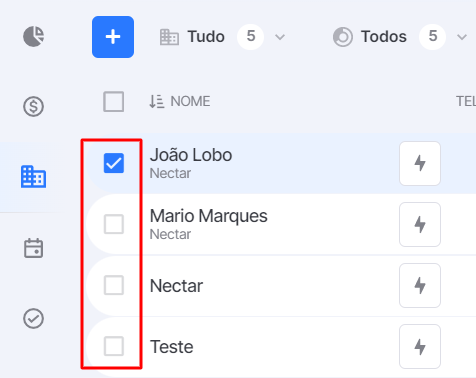
Task: Uncheck the João Lobo checkbox
Action: [x=114, y=163]
